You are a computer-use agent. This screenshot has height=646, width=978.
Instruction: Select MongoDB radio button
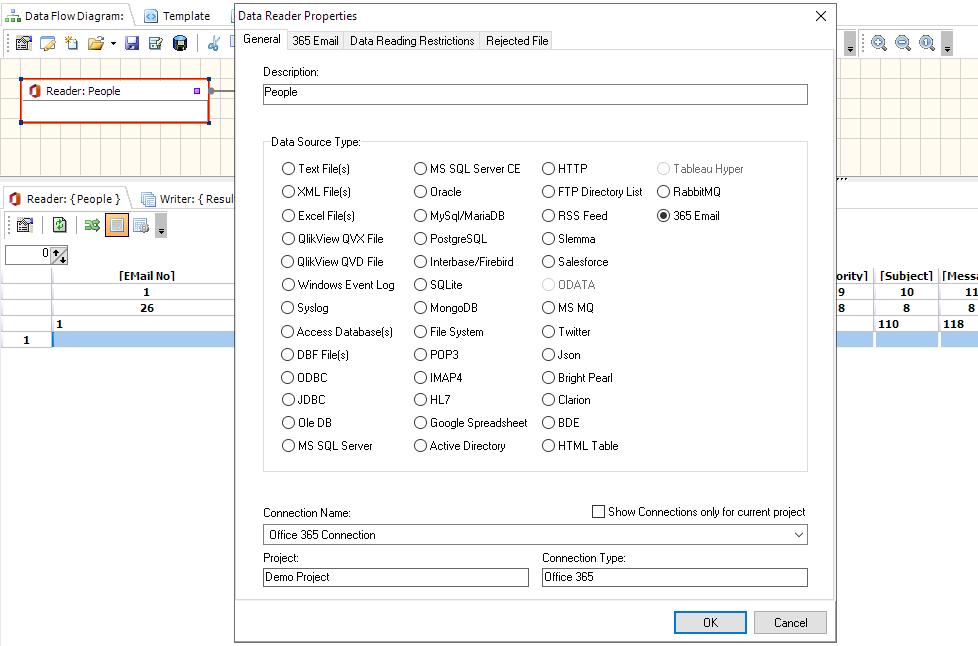pyautogui.click(x=420, y=308)
